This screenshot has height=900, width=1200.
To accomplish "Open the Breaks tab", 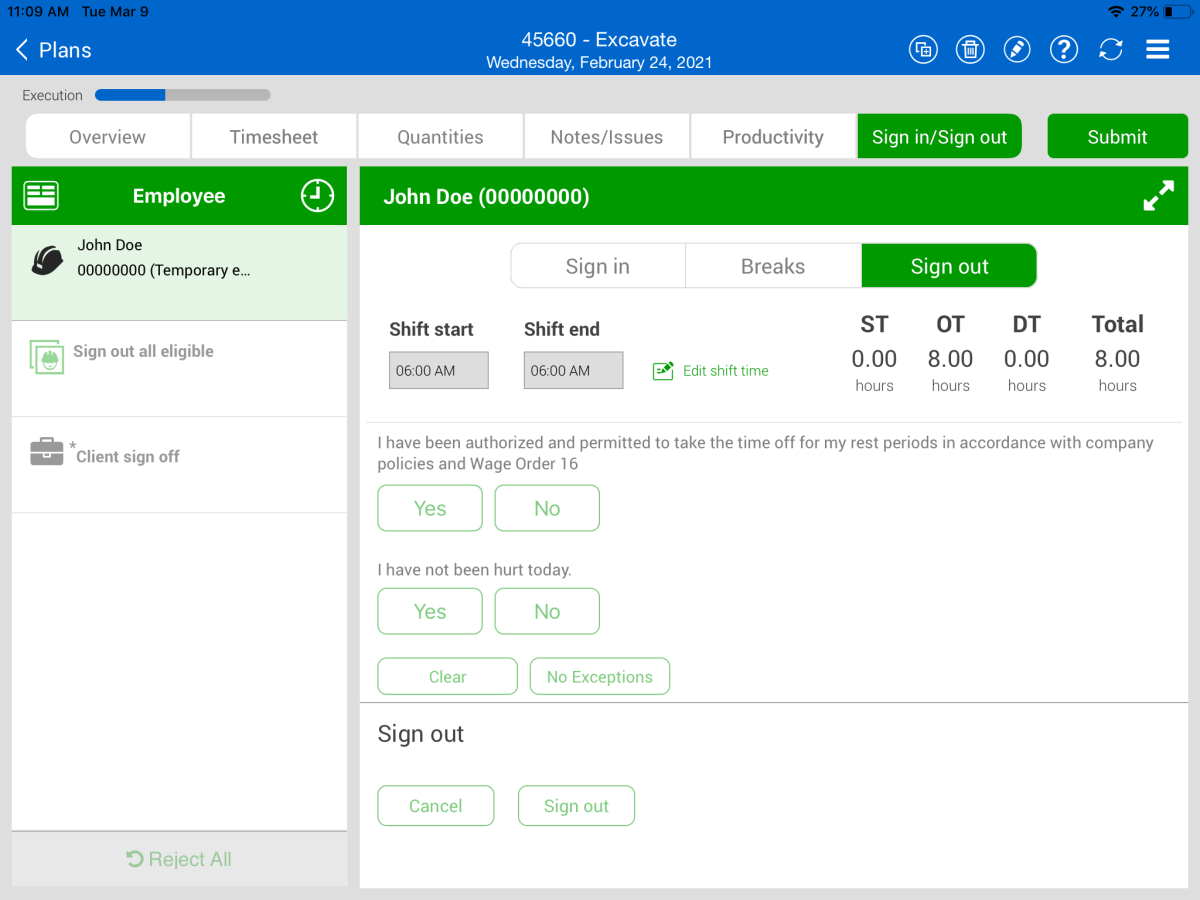I will [x=773, y=266].
